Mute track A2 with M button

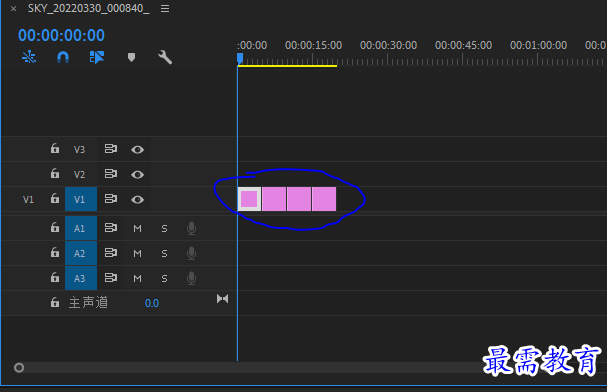(x=137, y=253)
